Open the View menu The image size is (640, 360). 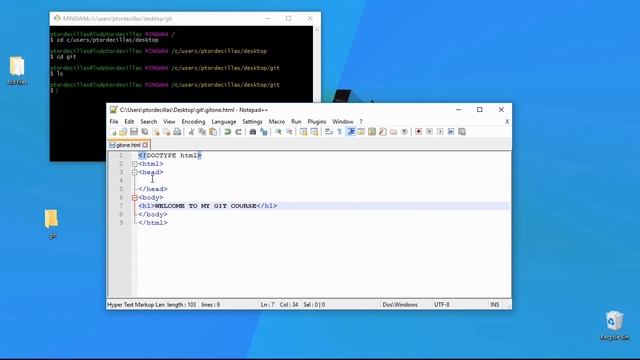pos(169,122)
